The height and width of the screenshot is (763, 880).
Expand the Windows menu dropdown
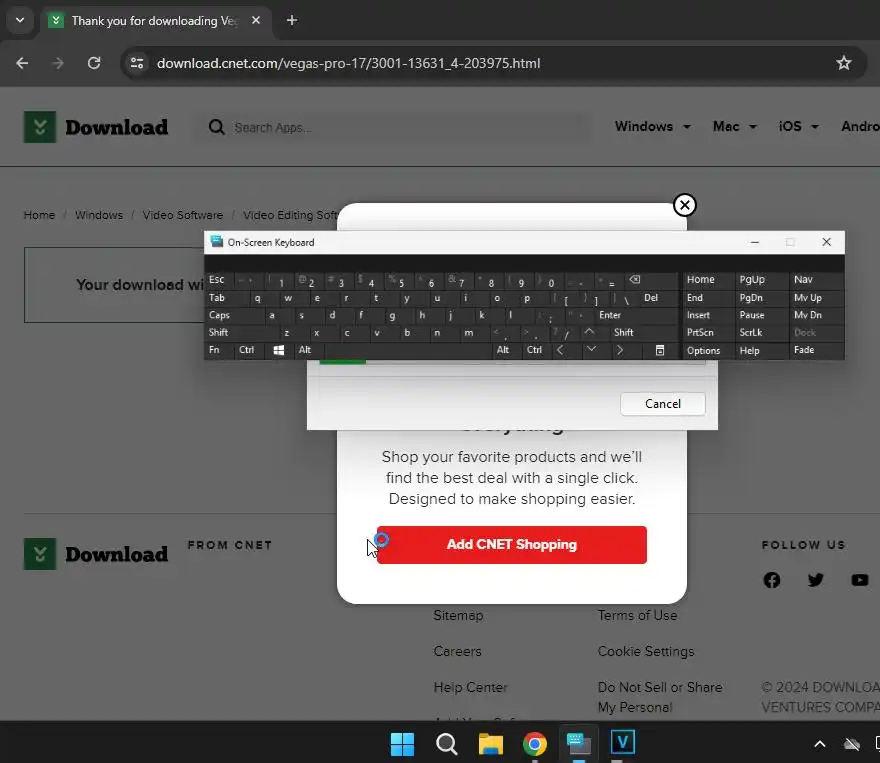click(653, 127)
